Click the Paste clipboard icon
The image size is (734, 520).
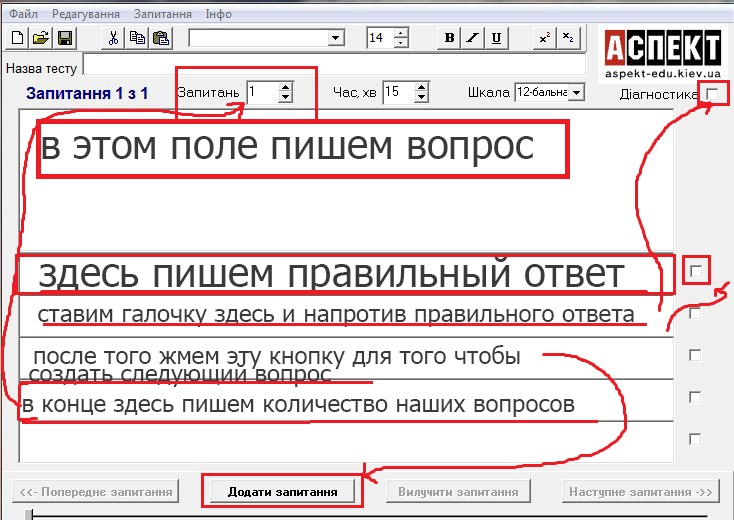pyautogui.click(x=161, y=38)
